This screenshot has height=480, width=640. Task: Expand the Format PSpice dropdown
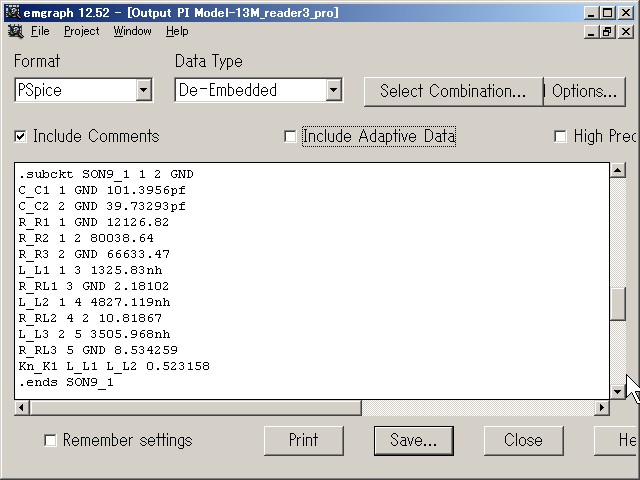[144, 90]
